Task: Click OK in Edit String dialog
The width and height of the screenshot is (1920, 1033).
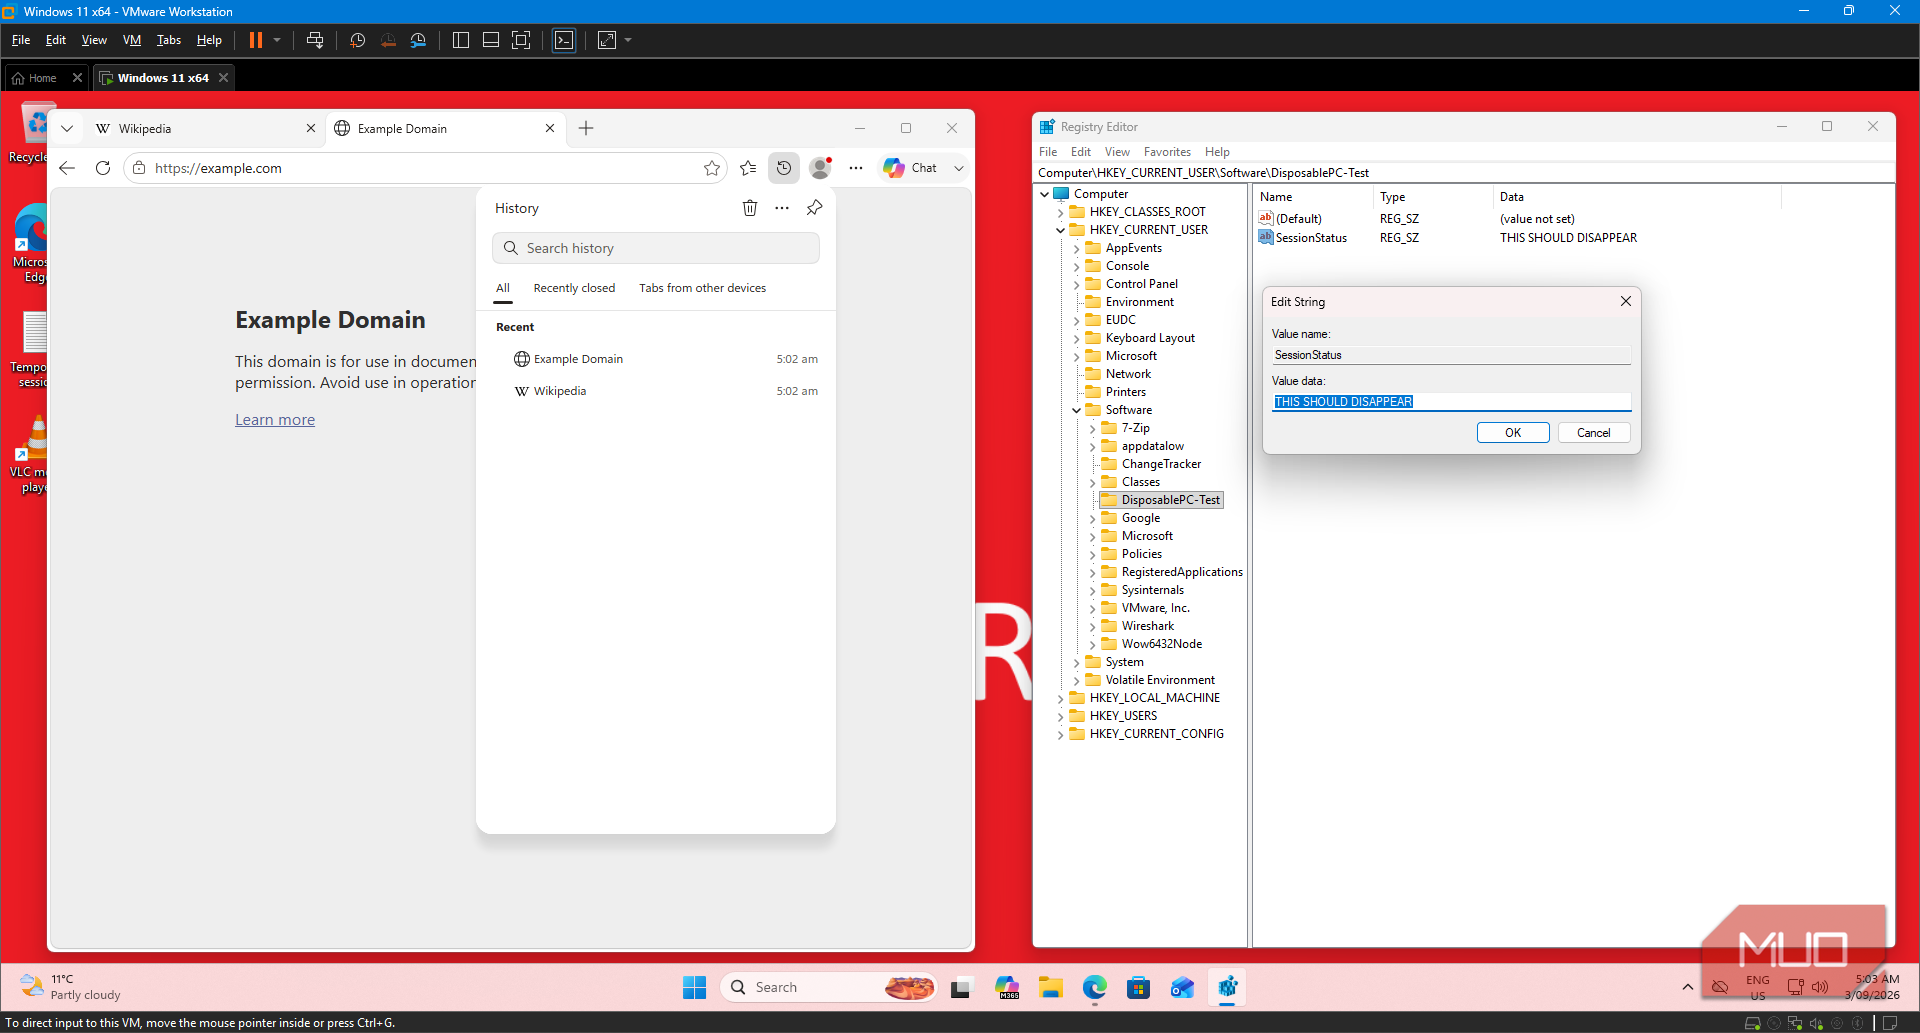Action: pyautogui.click(x=1513, y=433)
